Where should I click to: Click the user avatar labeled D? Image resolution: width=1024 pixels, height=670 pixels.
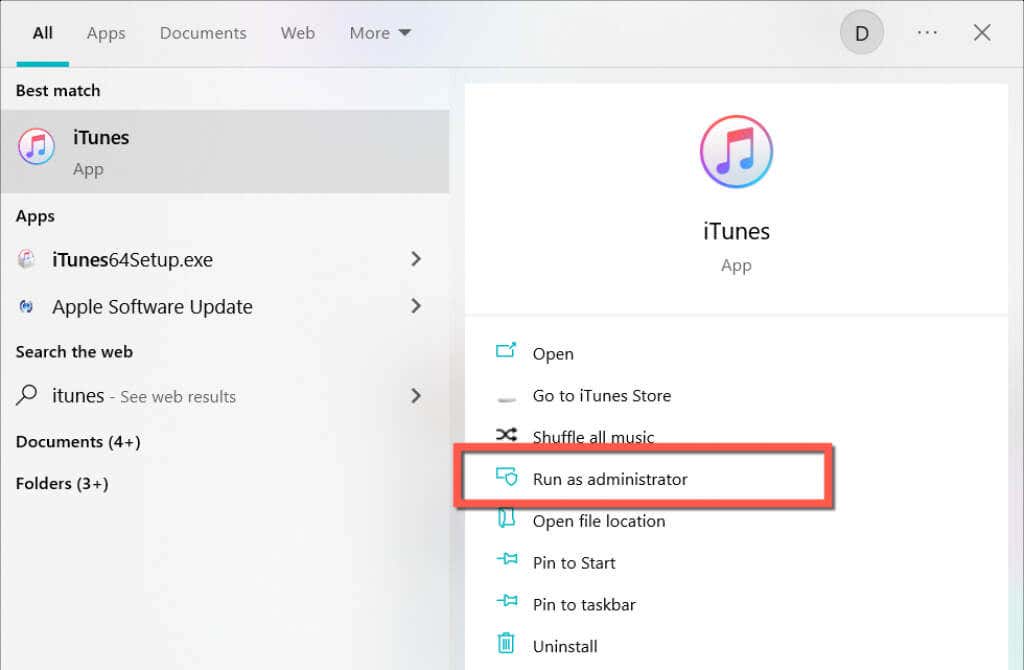[x=861, y=32]
